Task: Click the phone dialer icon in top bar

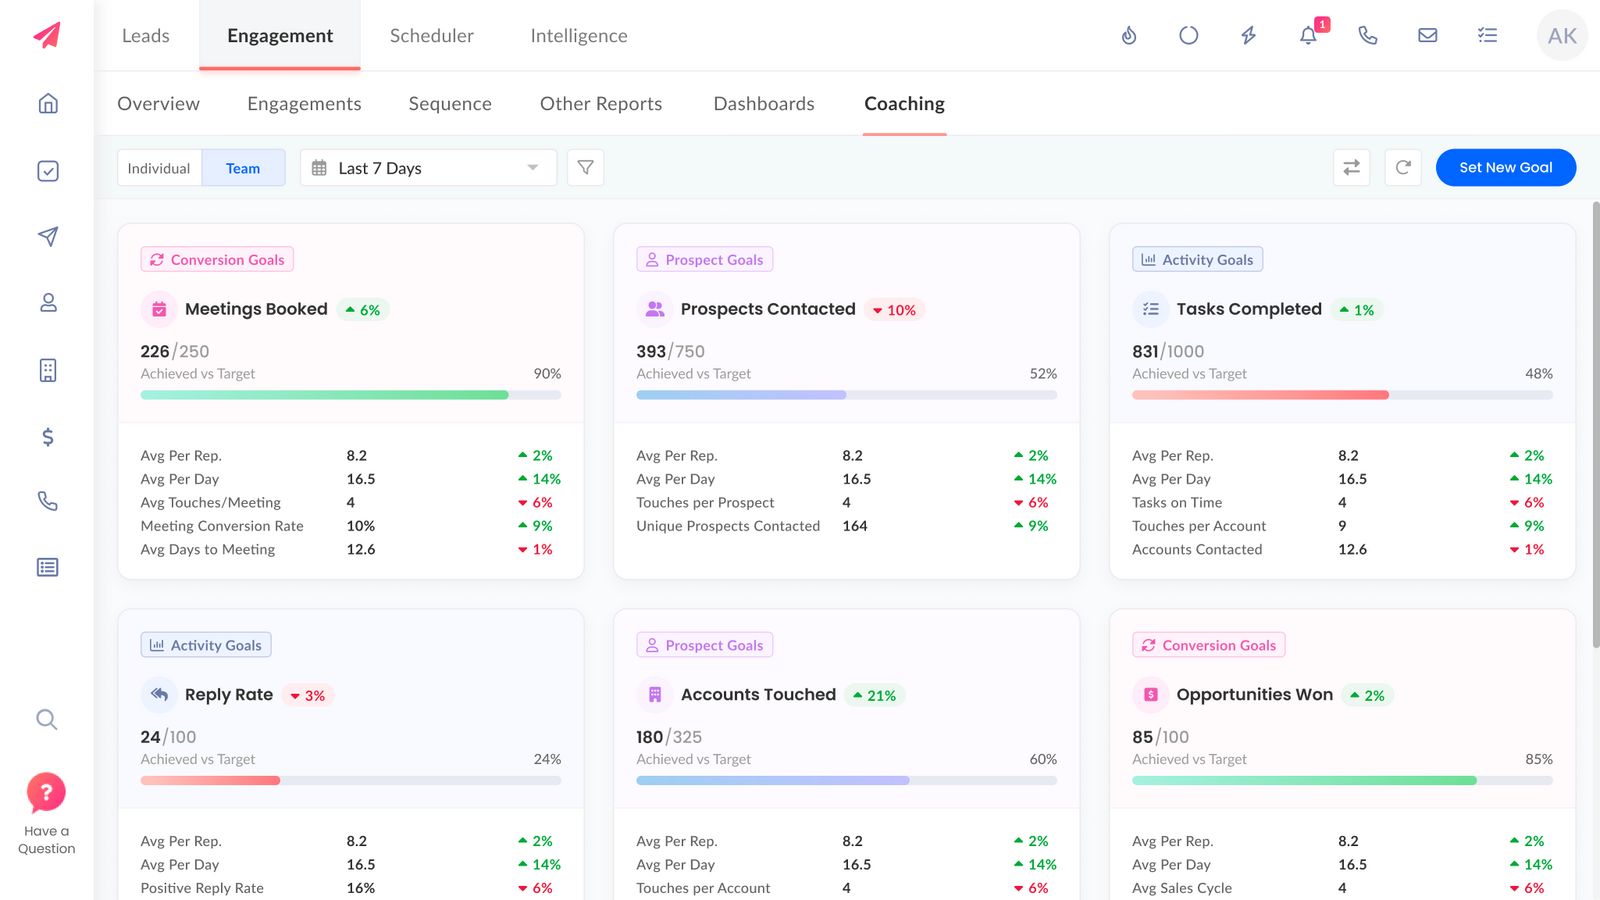Action: click(1368, 35)
